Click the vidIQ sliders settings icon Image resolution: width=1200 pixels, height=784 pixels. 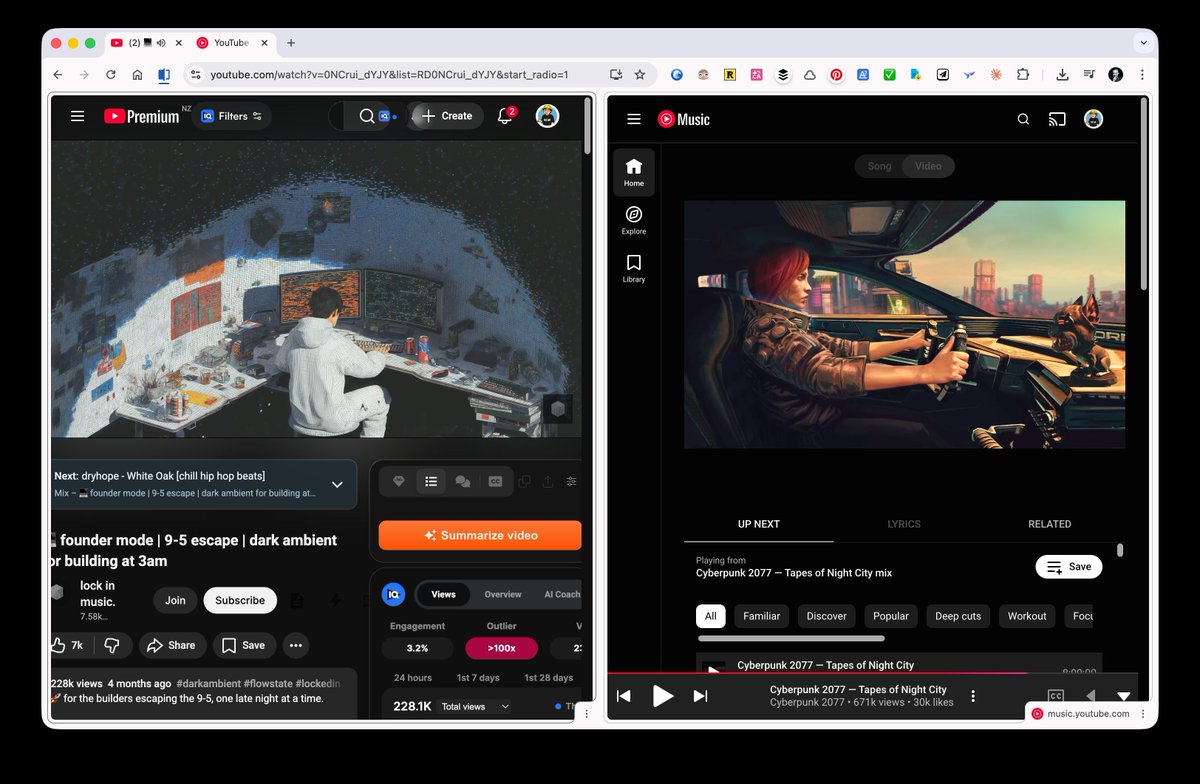(571, 481)
